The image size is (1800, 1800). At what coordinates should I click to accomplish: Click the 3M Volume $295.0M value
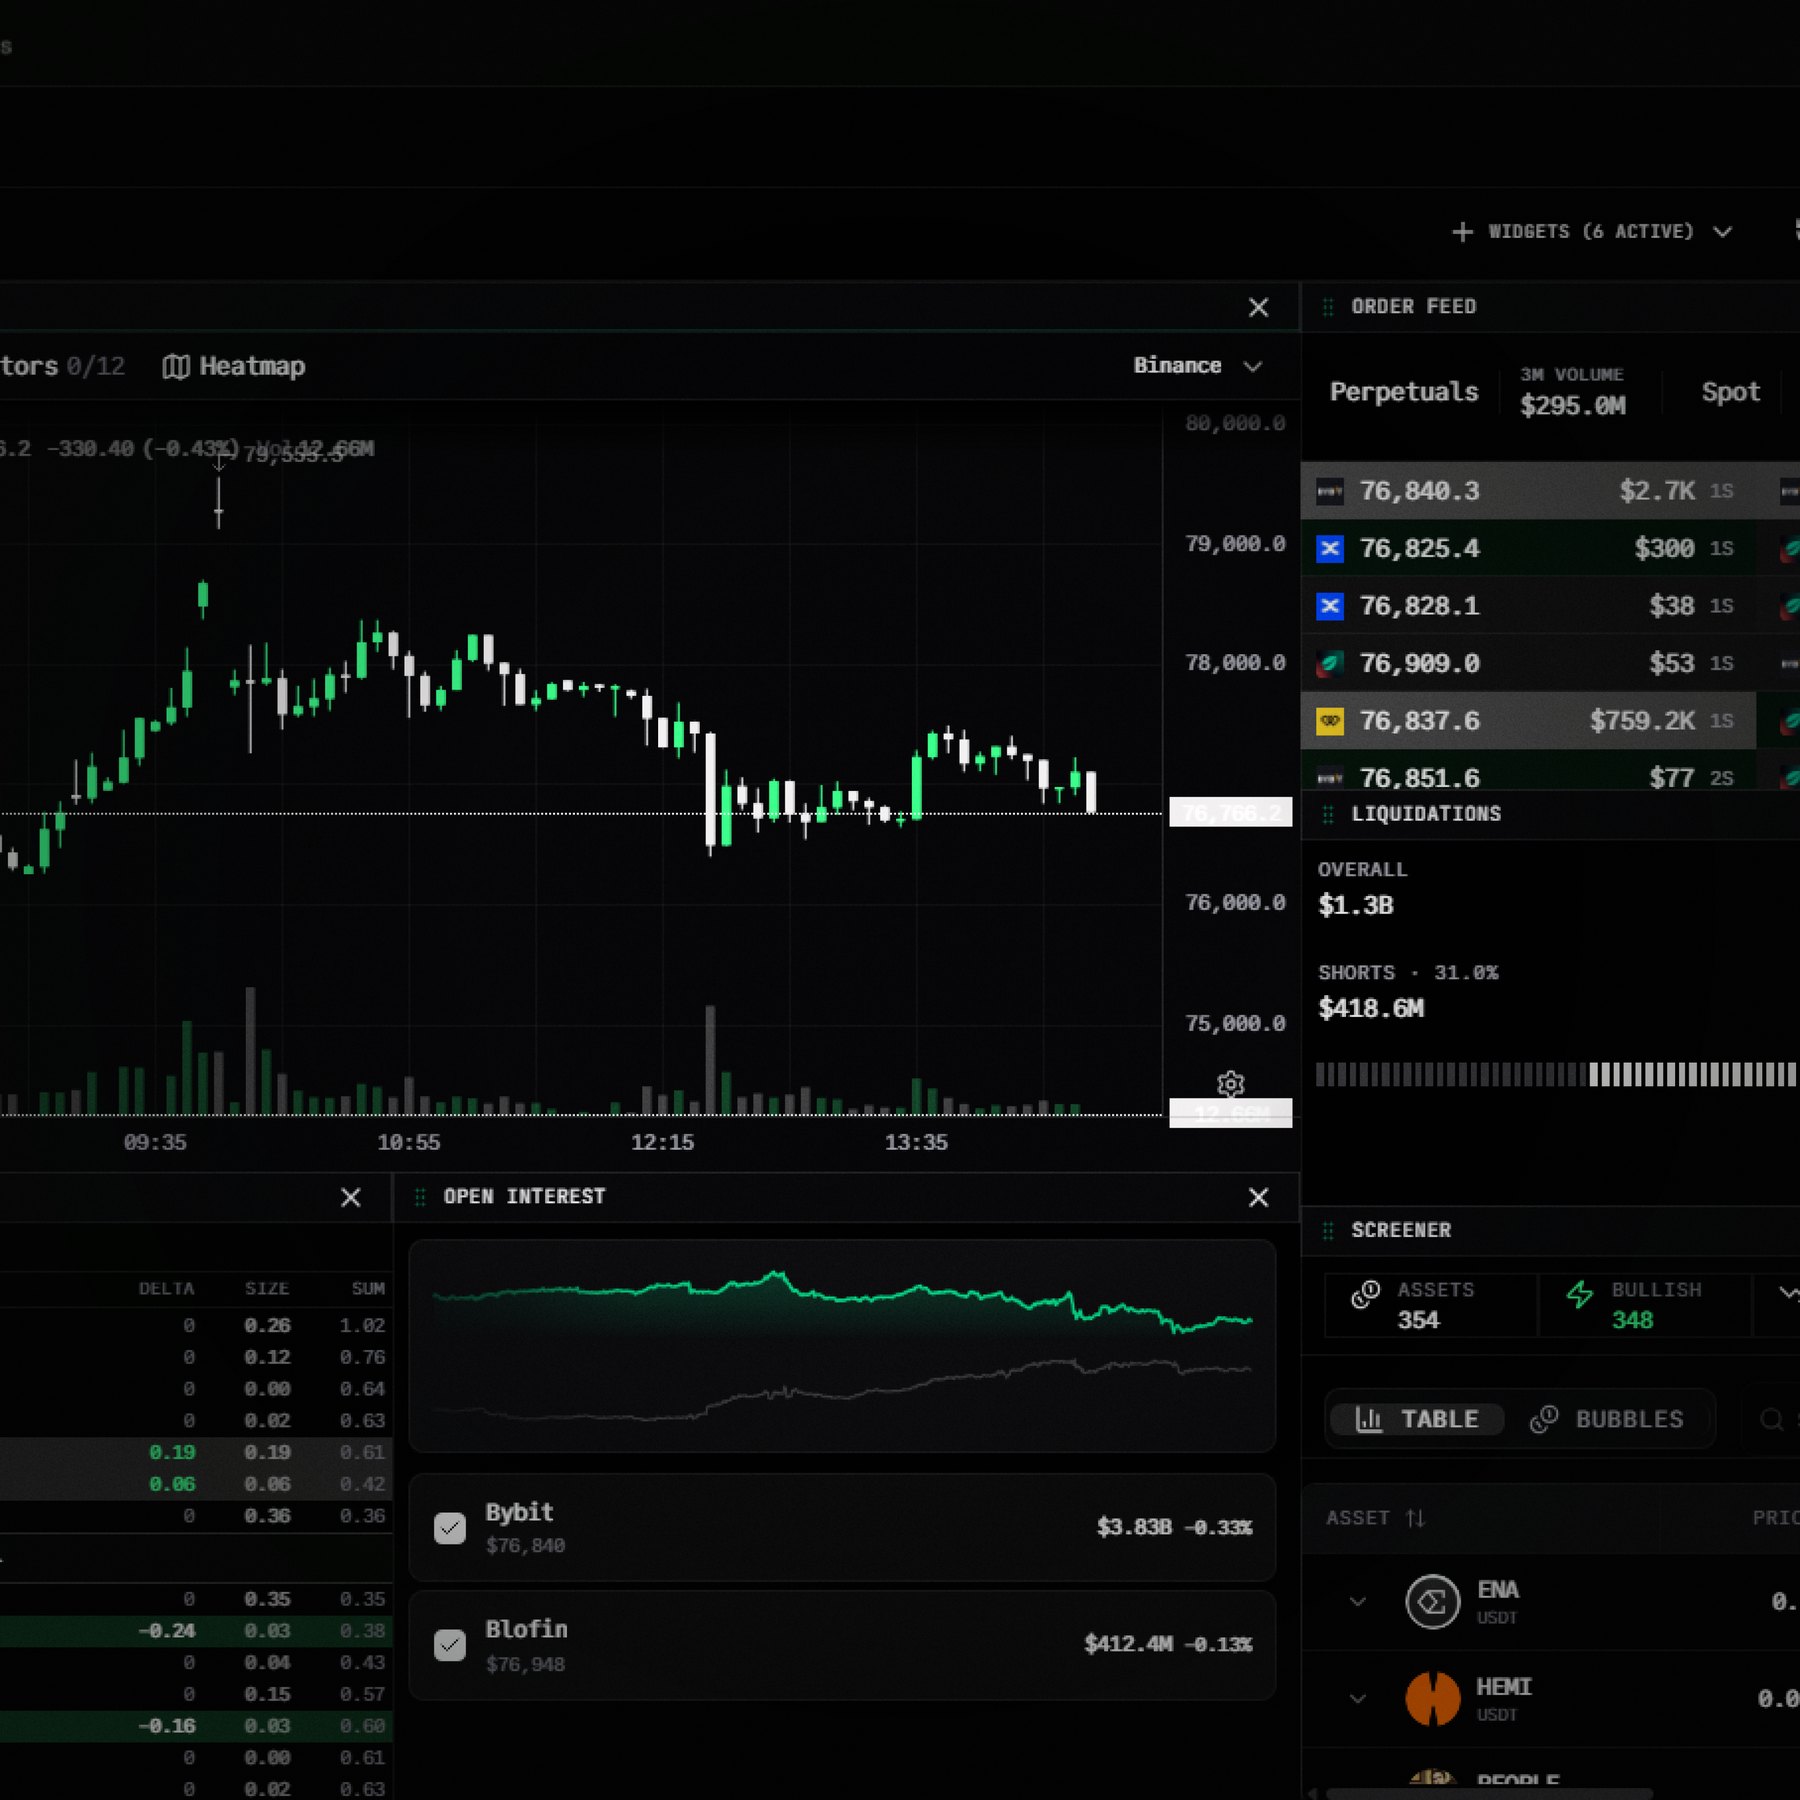1572,405
